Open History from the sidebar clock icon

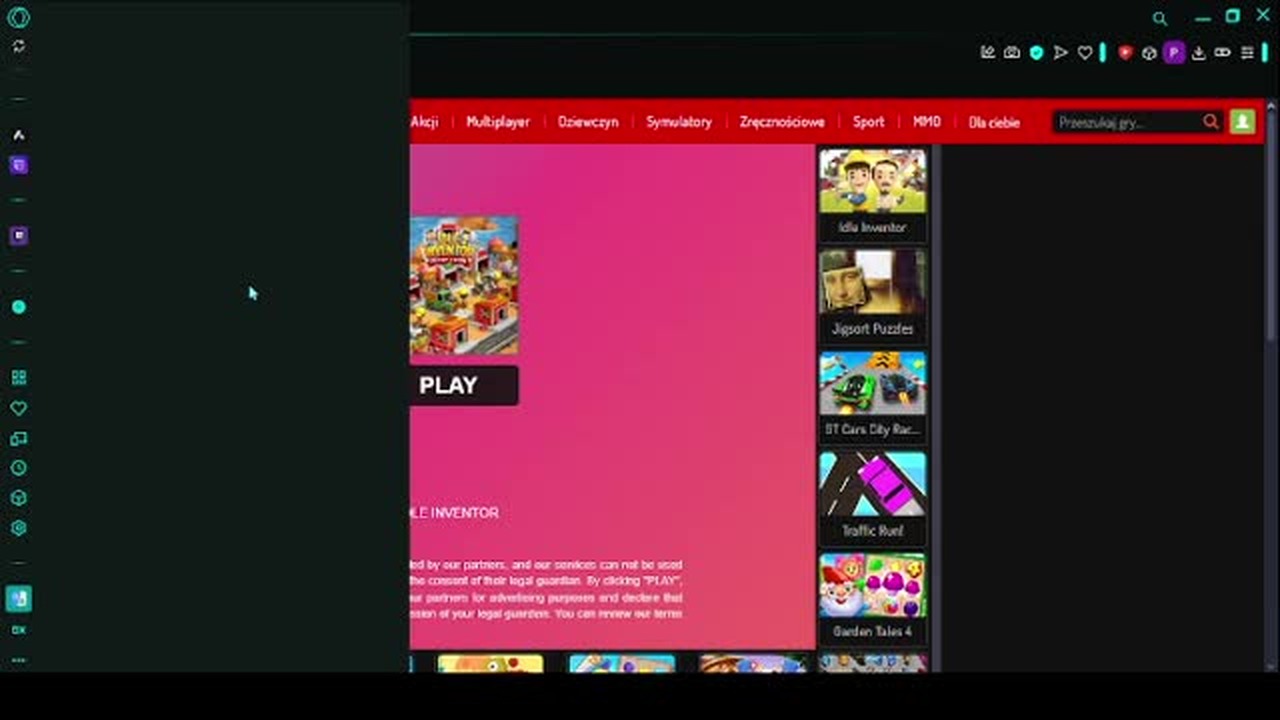click(x=18, y=468)
